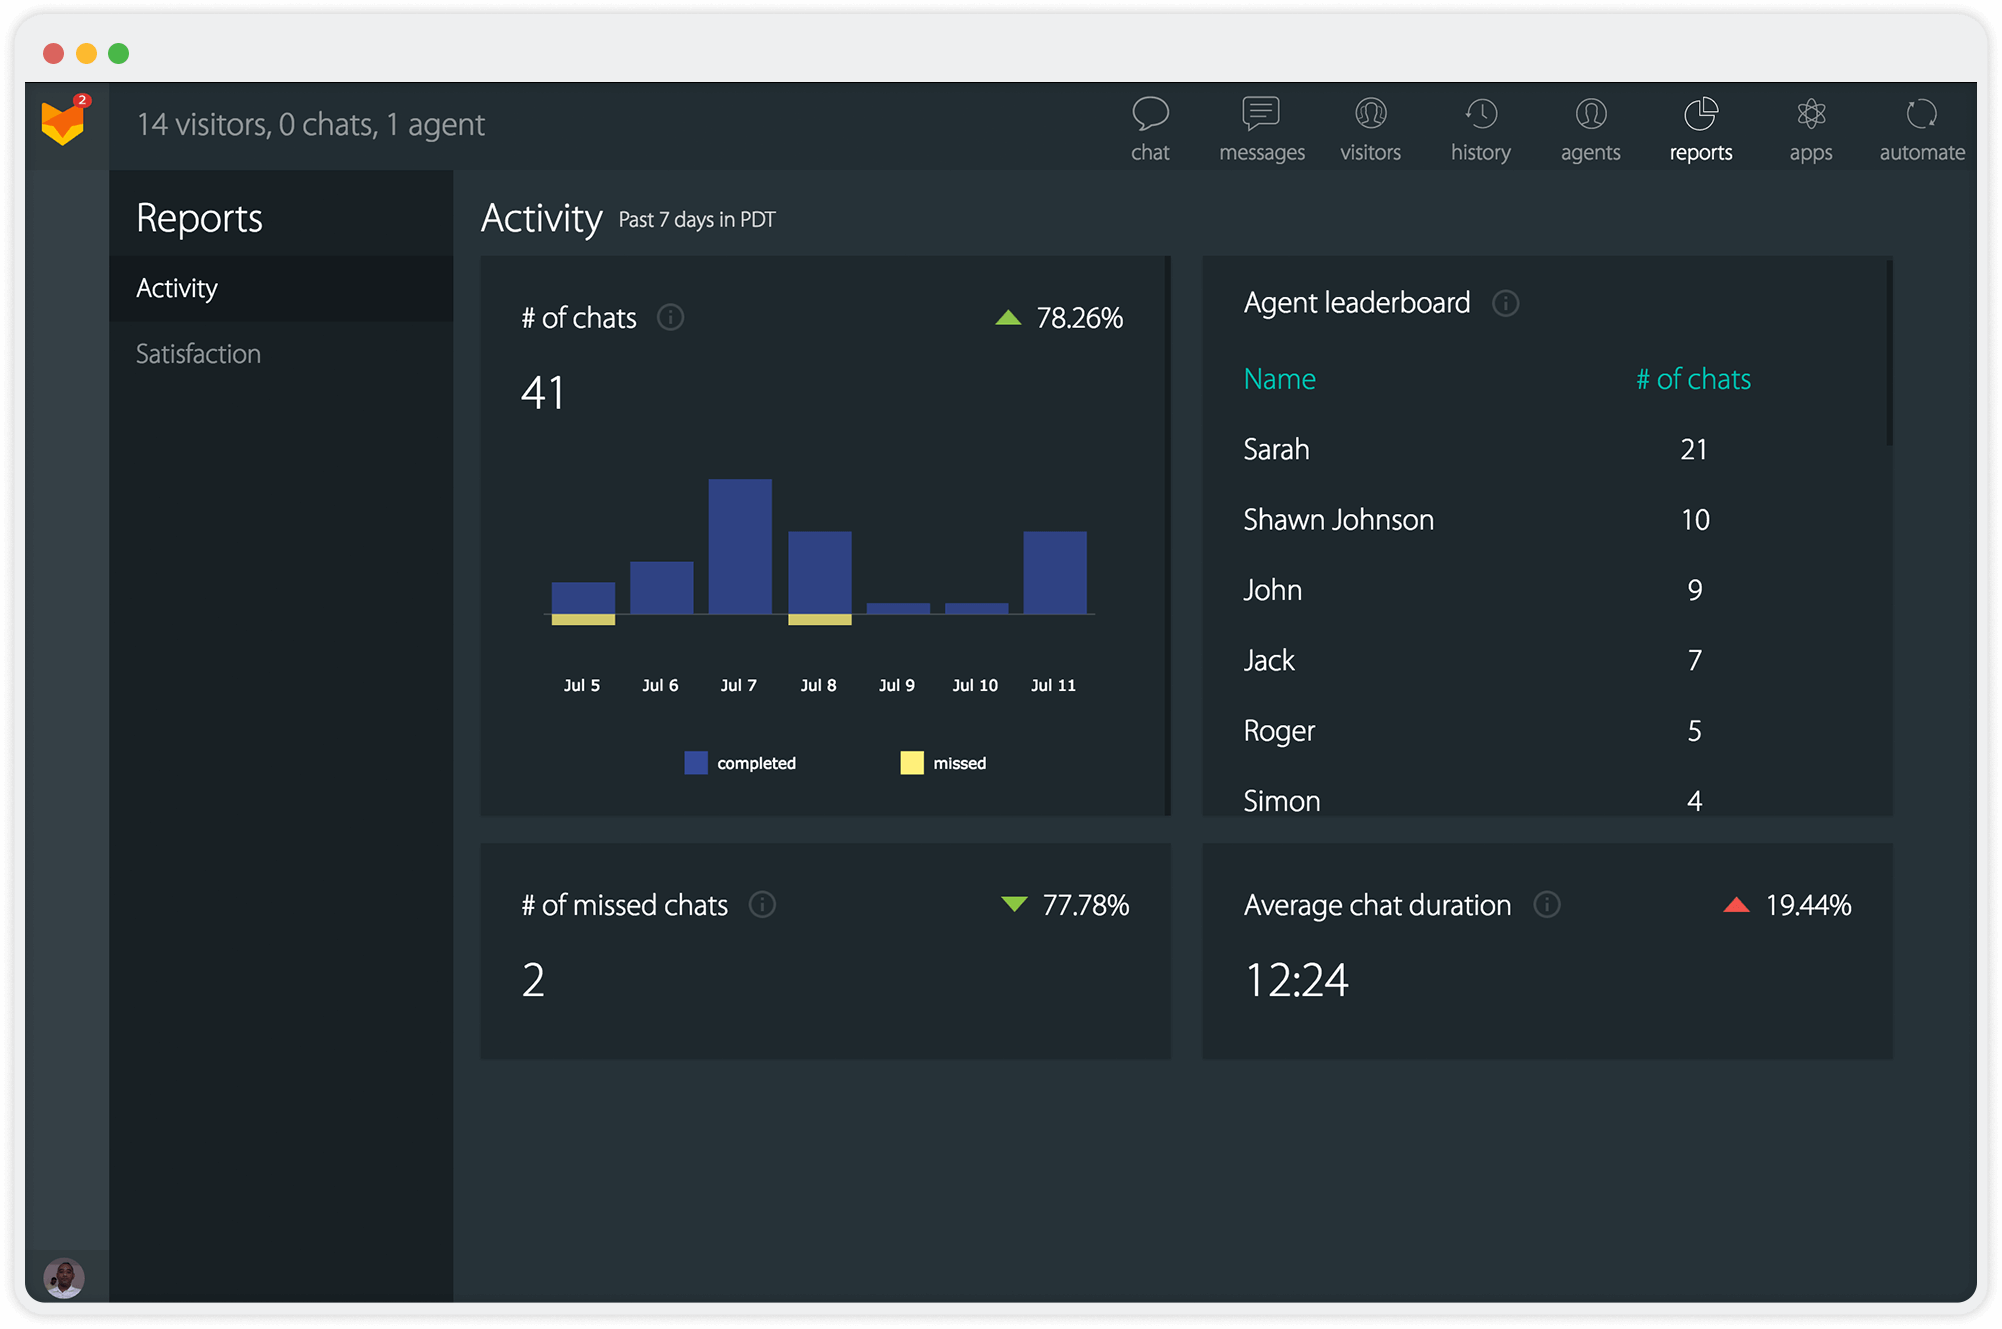Open the Satisfaction report section
The height and width of the screenshot is (1329, 2002).
(x=199, y=353)
